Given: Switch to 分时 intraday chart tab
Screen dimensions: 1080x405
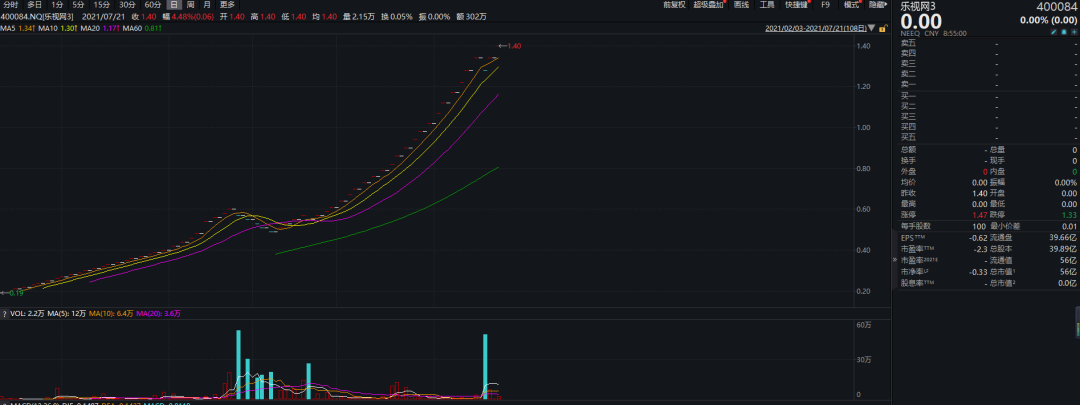Looking at the screenshot, I should point(10,5).
